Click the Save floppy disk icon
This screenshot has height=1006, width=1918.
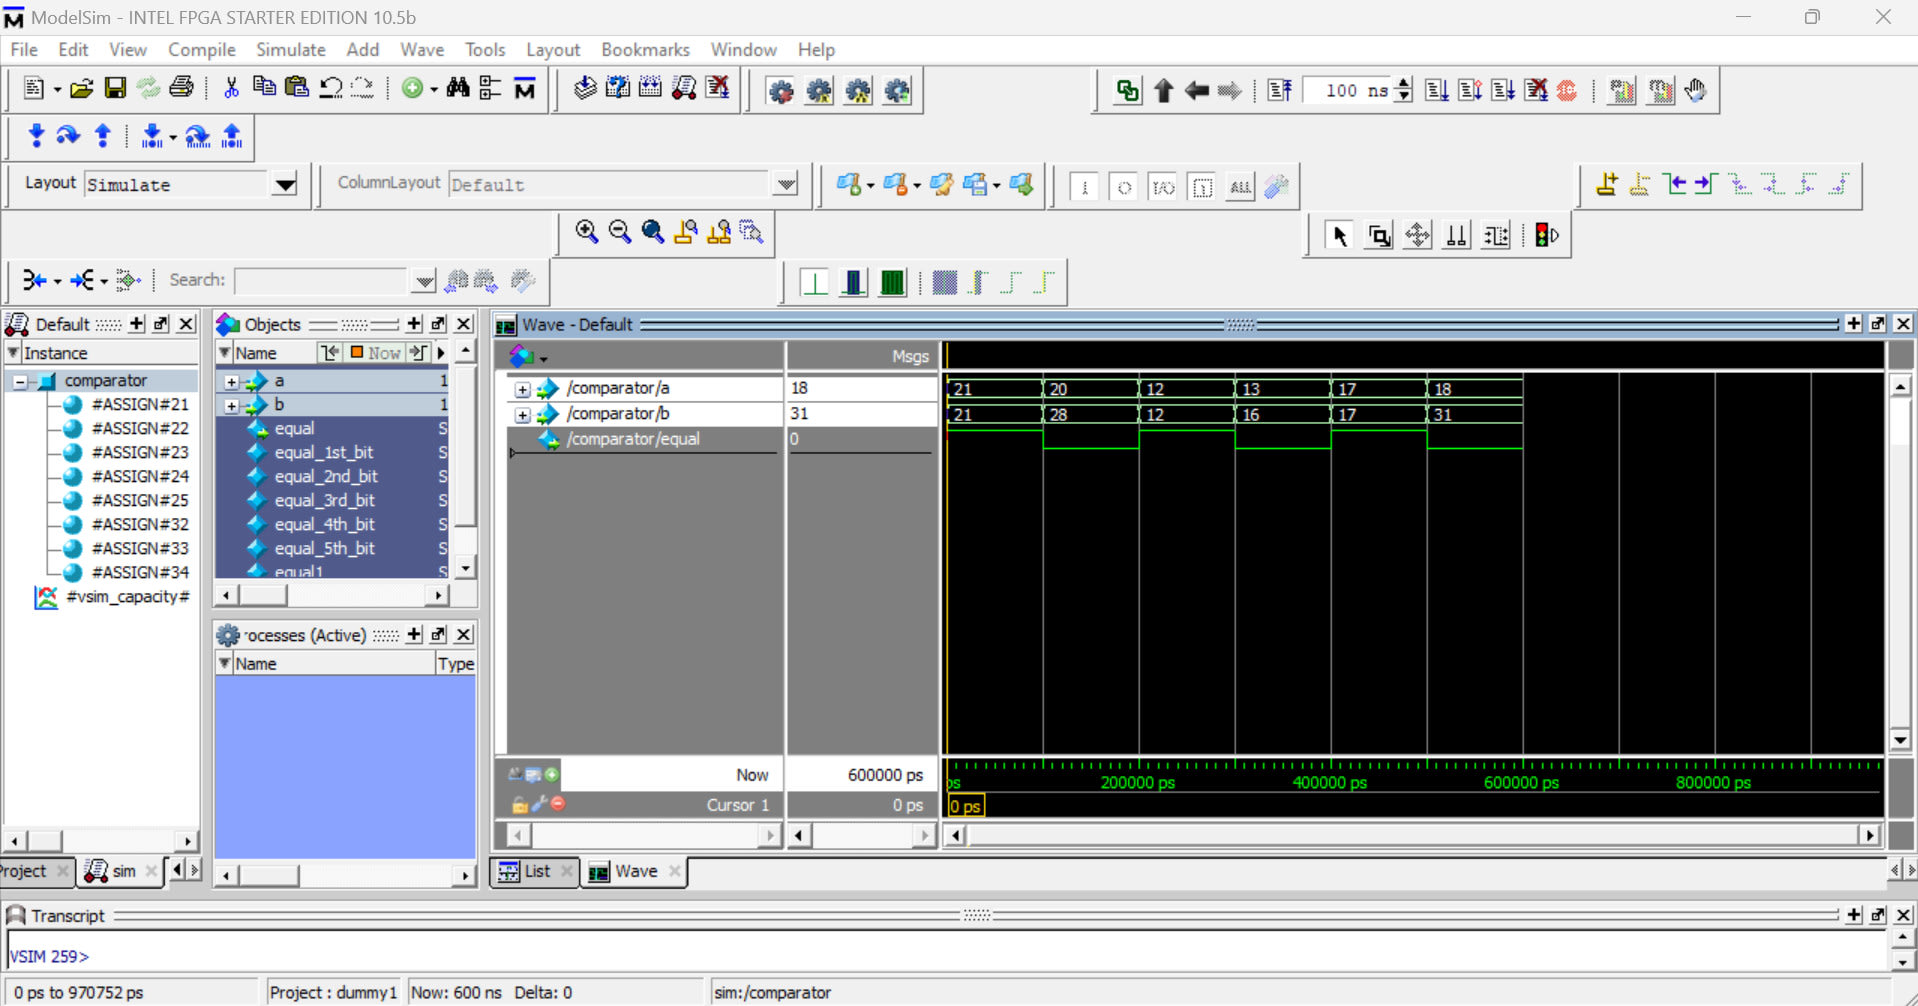pos(115,89)
